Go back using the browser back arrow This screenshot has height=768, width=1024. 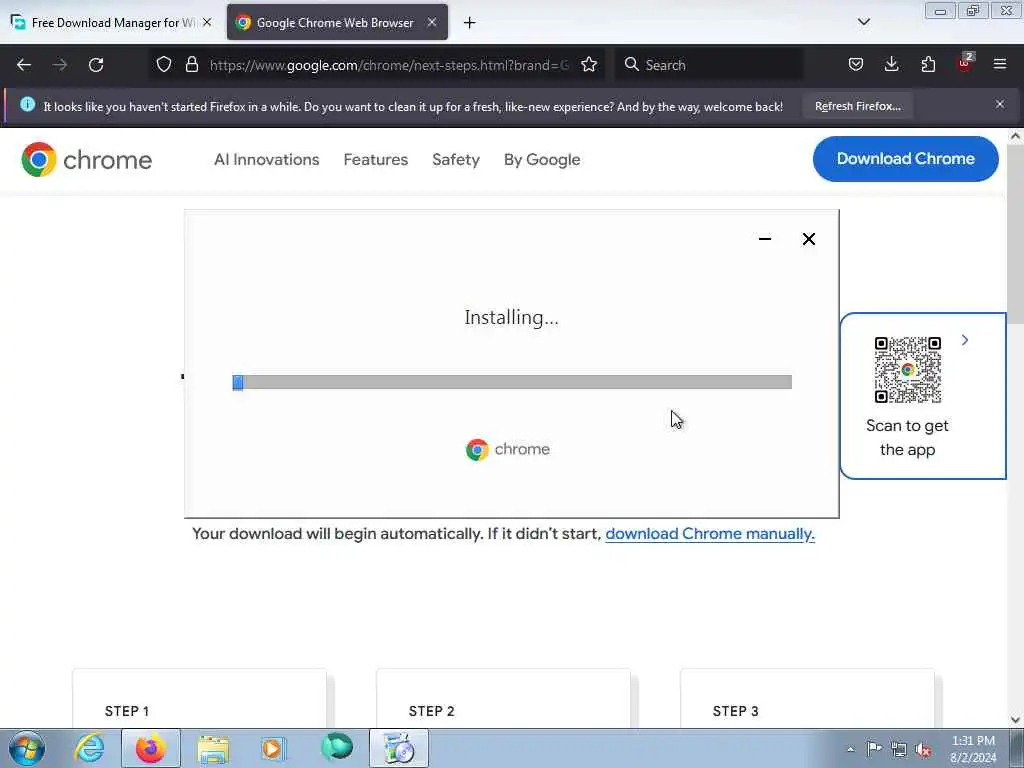(x=24, y=65)
